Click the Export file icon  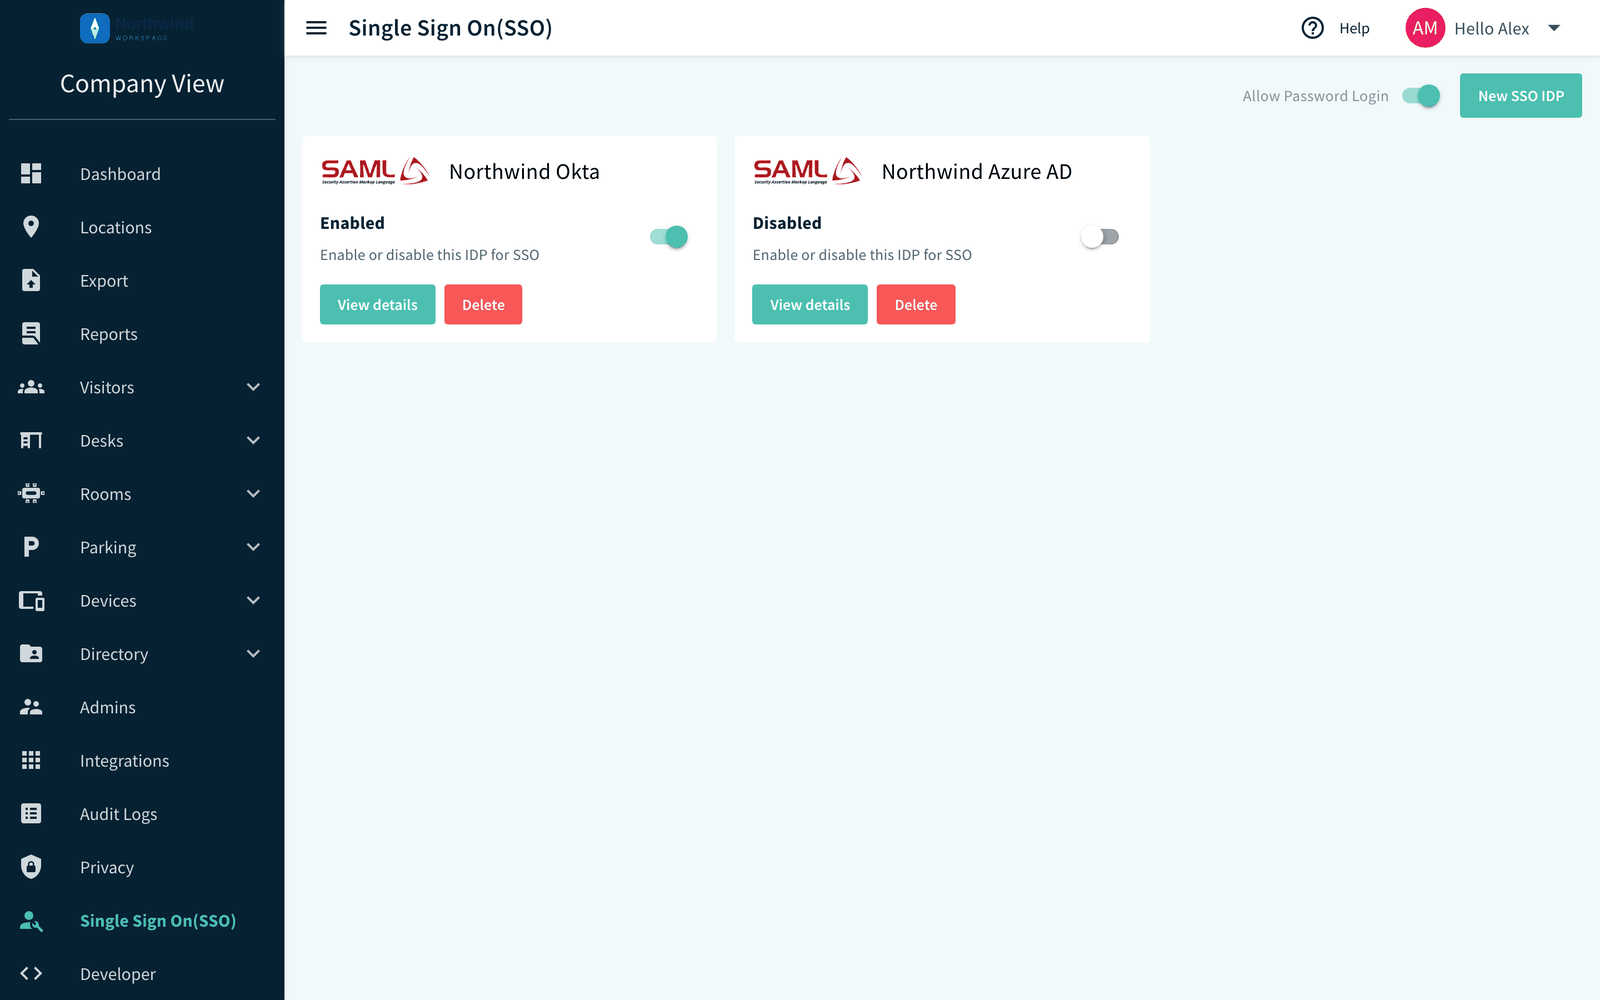tap(31, 280)
